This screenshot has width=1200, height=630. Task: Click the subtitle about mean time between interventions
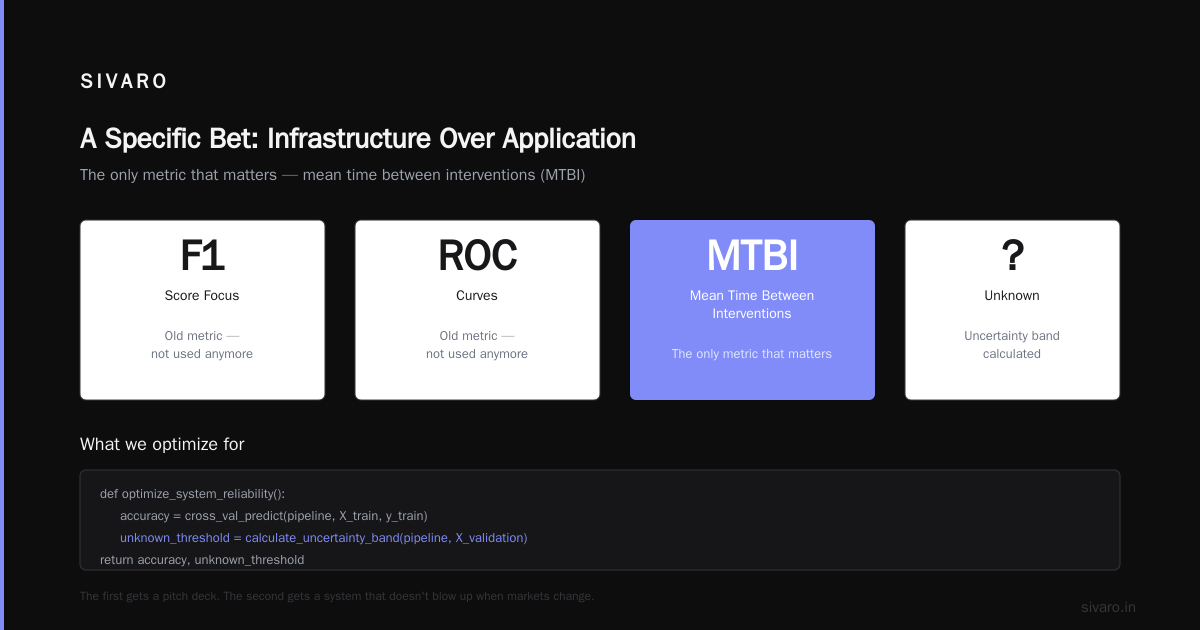332,175
